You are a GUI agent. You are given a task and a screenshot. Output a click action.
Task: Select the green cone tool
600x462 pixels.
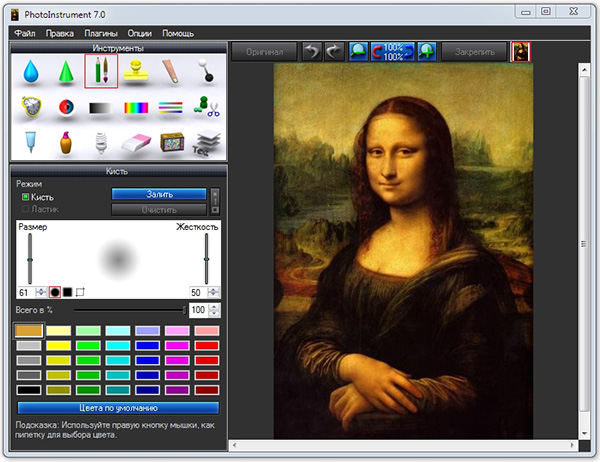click(x=65, y=73)
